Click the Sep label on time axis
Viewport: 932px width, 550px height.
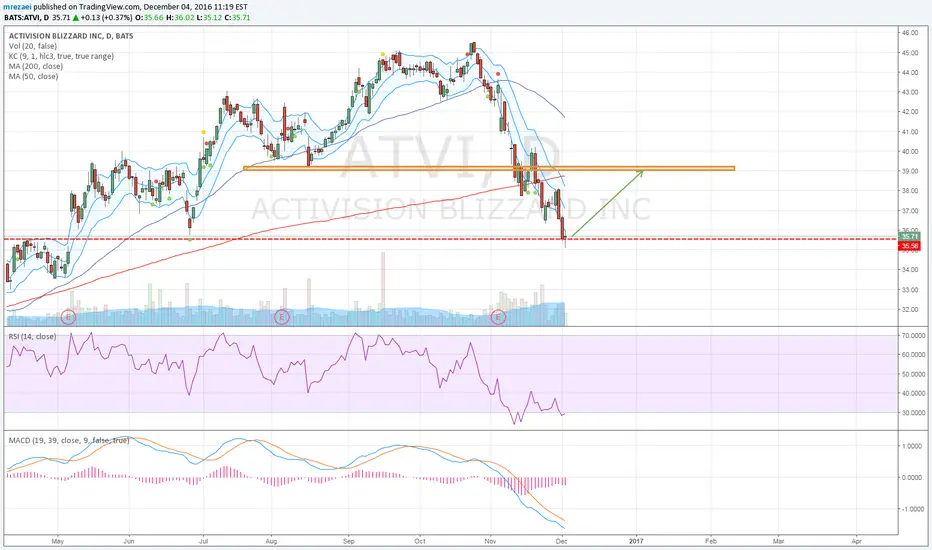[349, 541]
